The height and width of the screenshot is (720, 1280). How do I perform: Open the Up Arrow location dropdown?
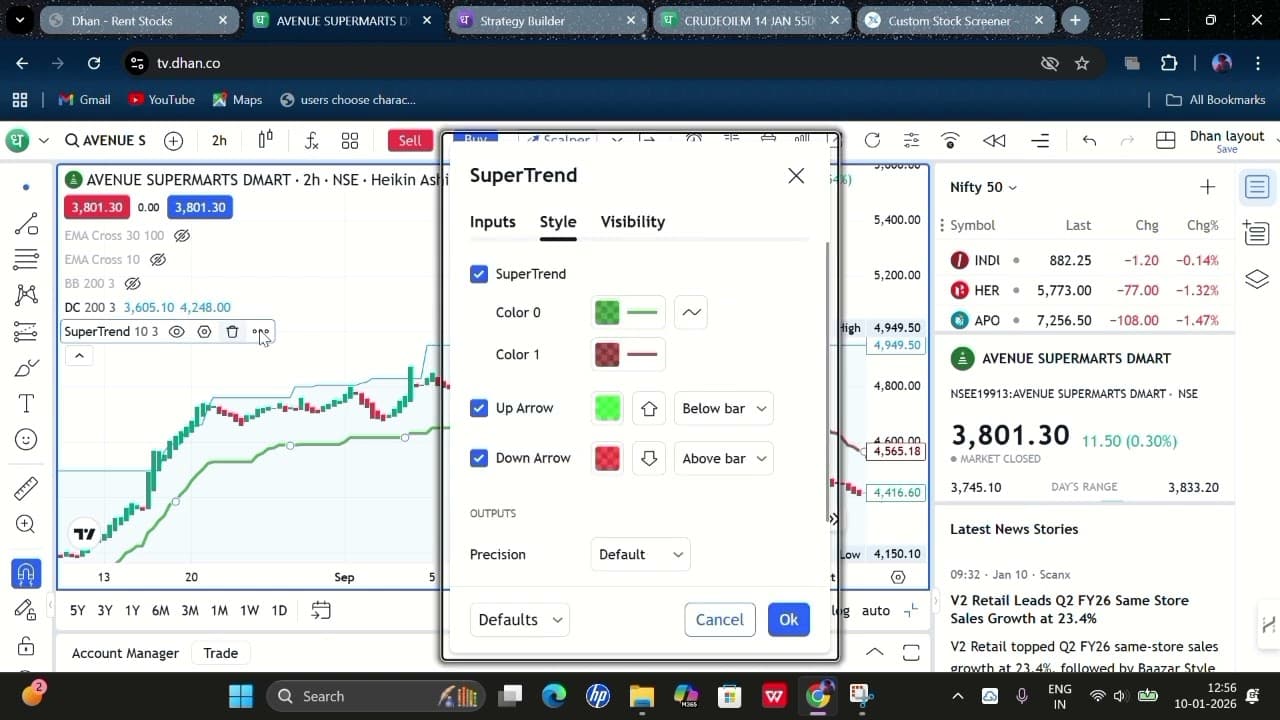click(724, 408)
